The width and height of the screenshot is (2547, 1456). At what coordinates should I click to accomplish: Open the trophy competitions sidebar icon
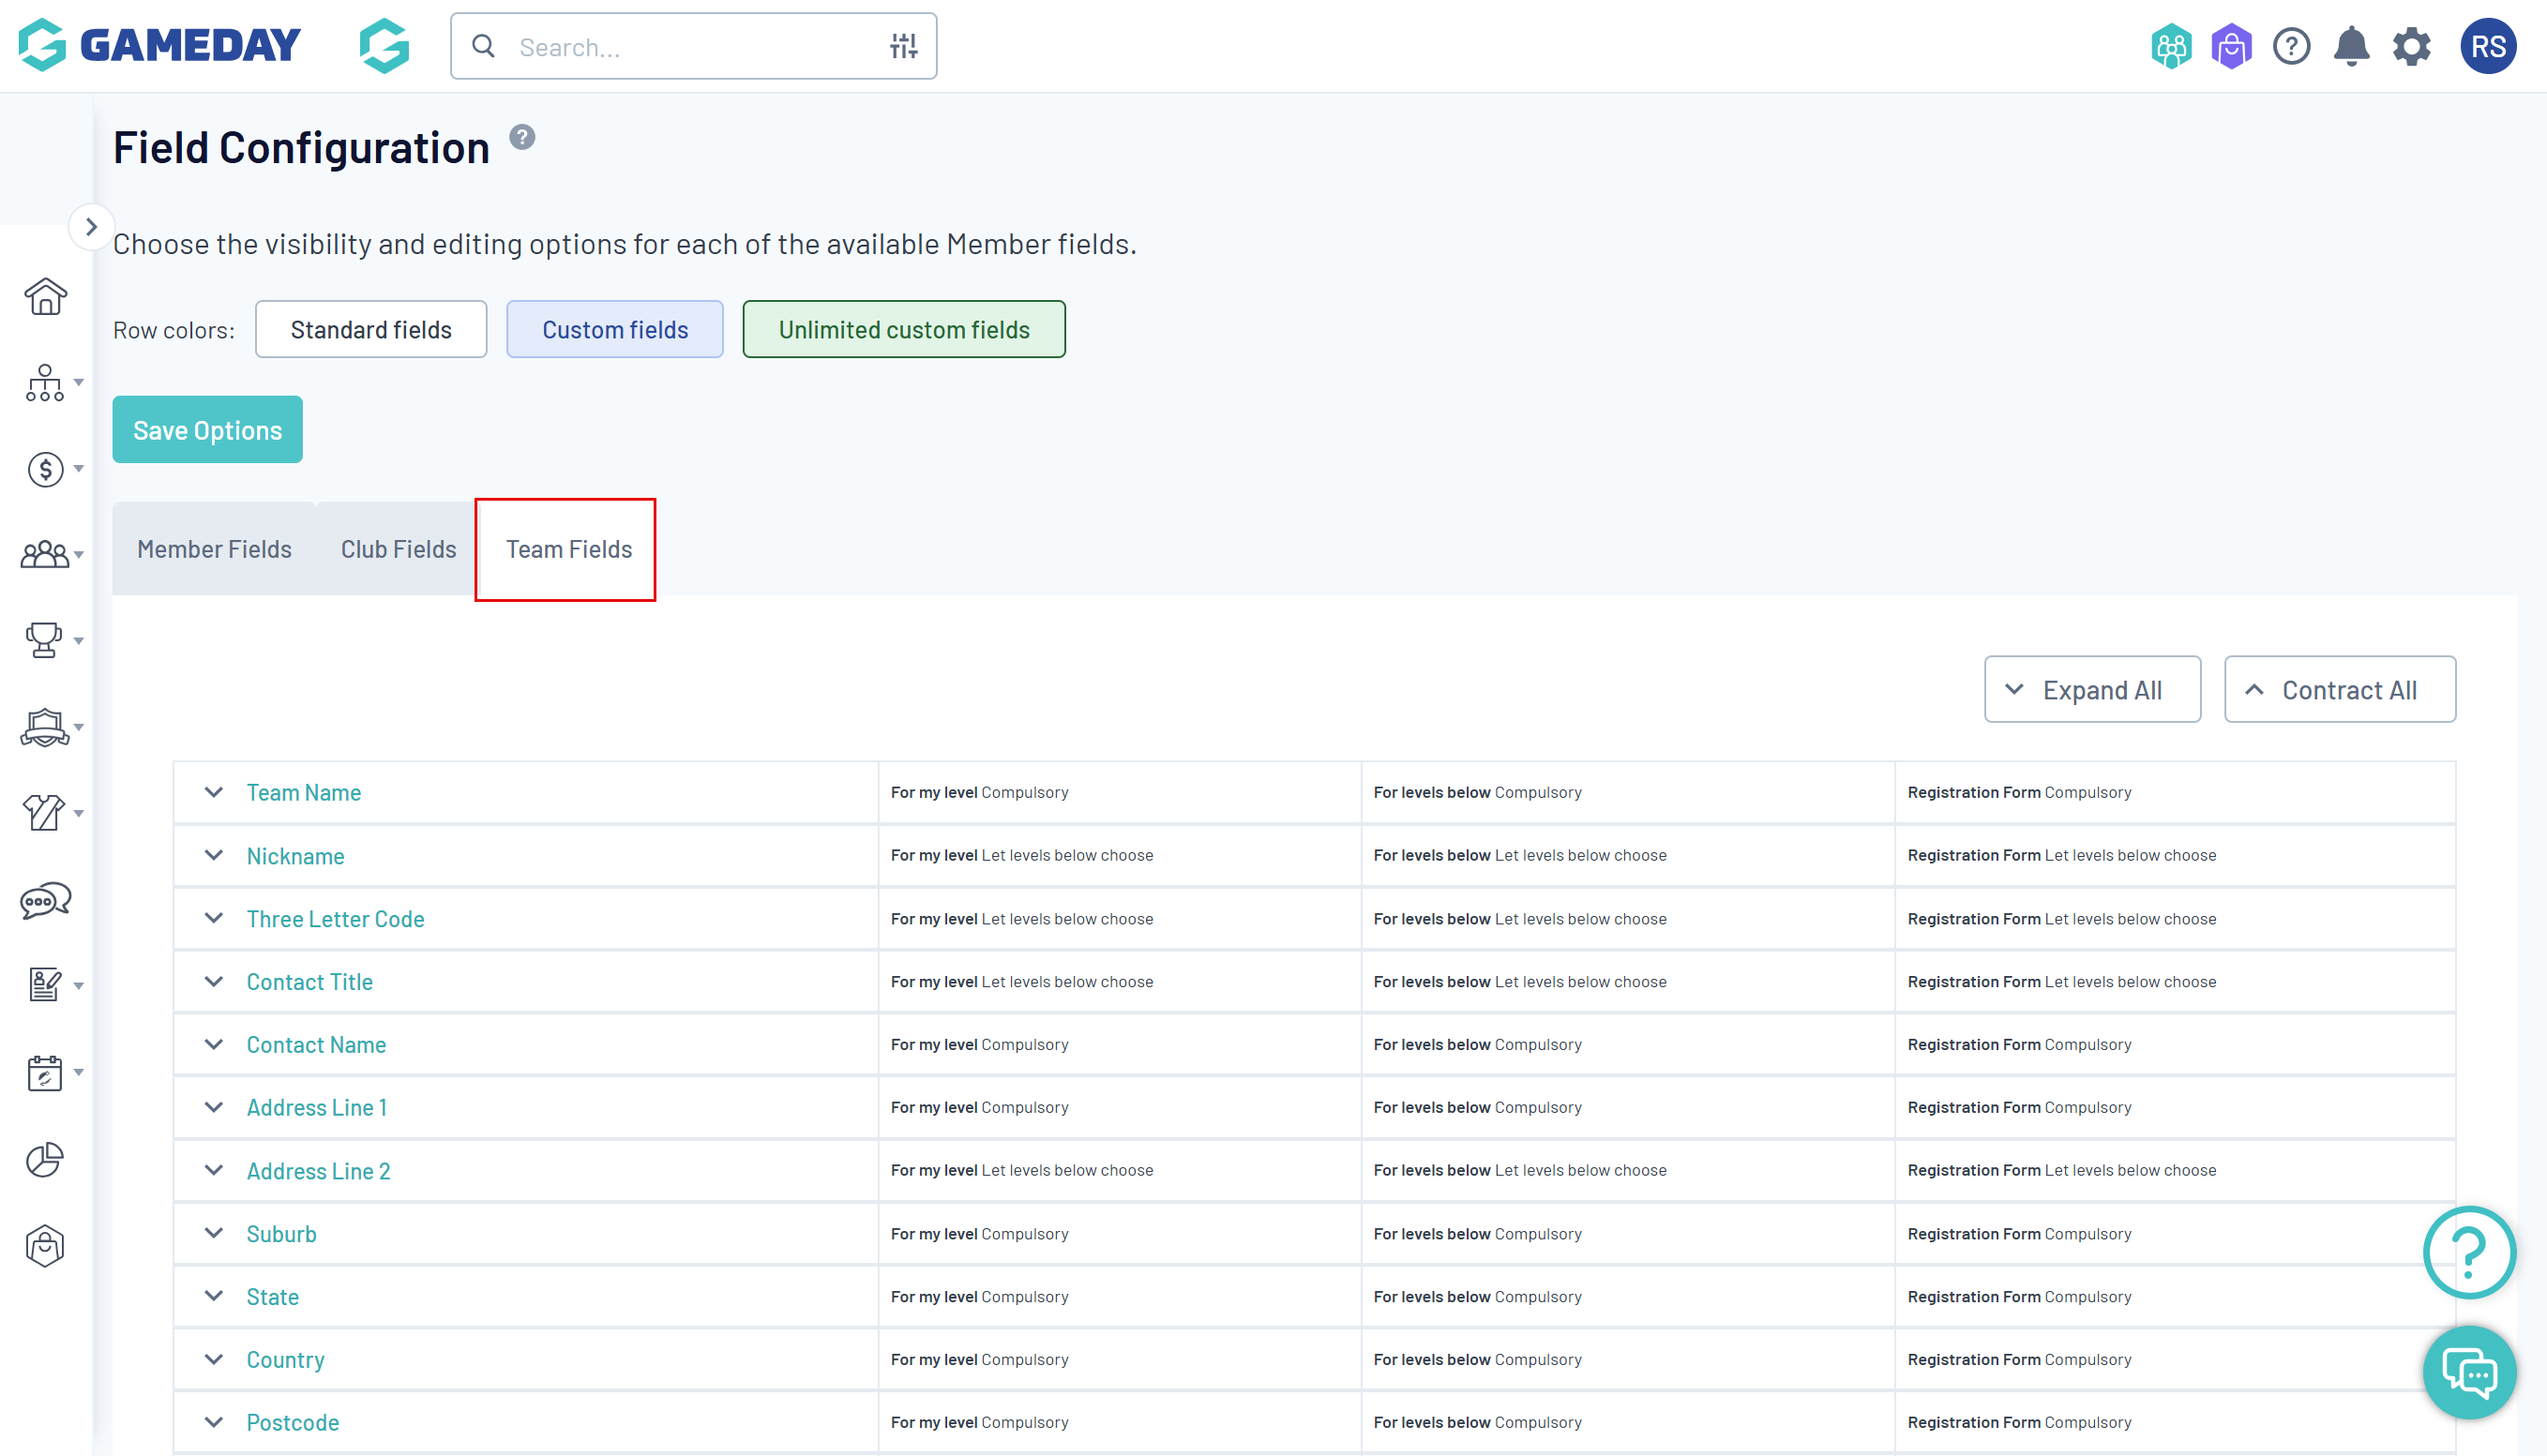pos(45,640)
